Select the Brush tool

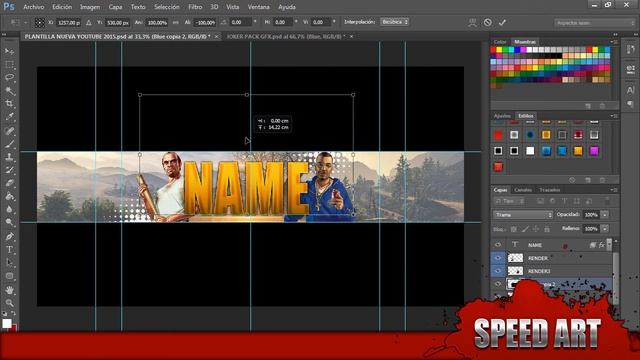tap(9, 144)
